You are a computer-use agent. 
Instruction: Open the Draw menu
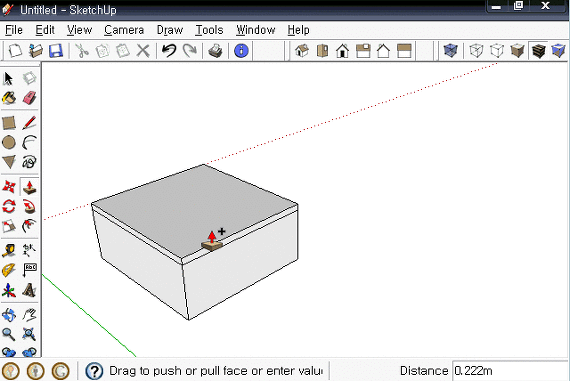[170, 30]
